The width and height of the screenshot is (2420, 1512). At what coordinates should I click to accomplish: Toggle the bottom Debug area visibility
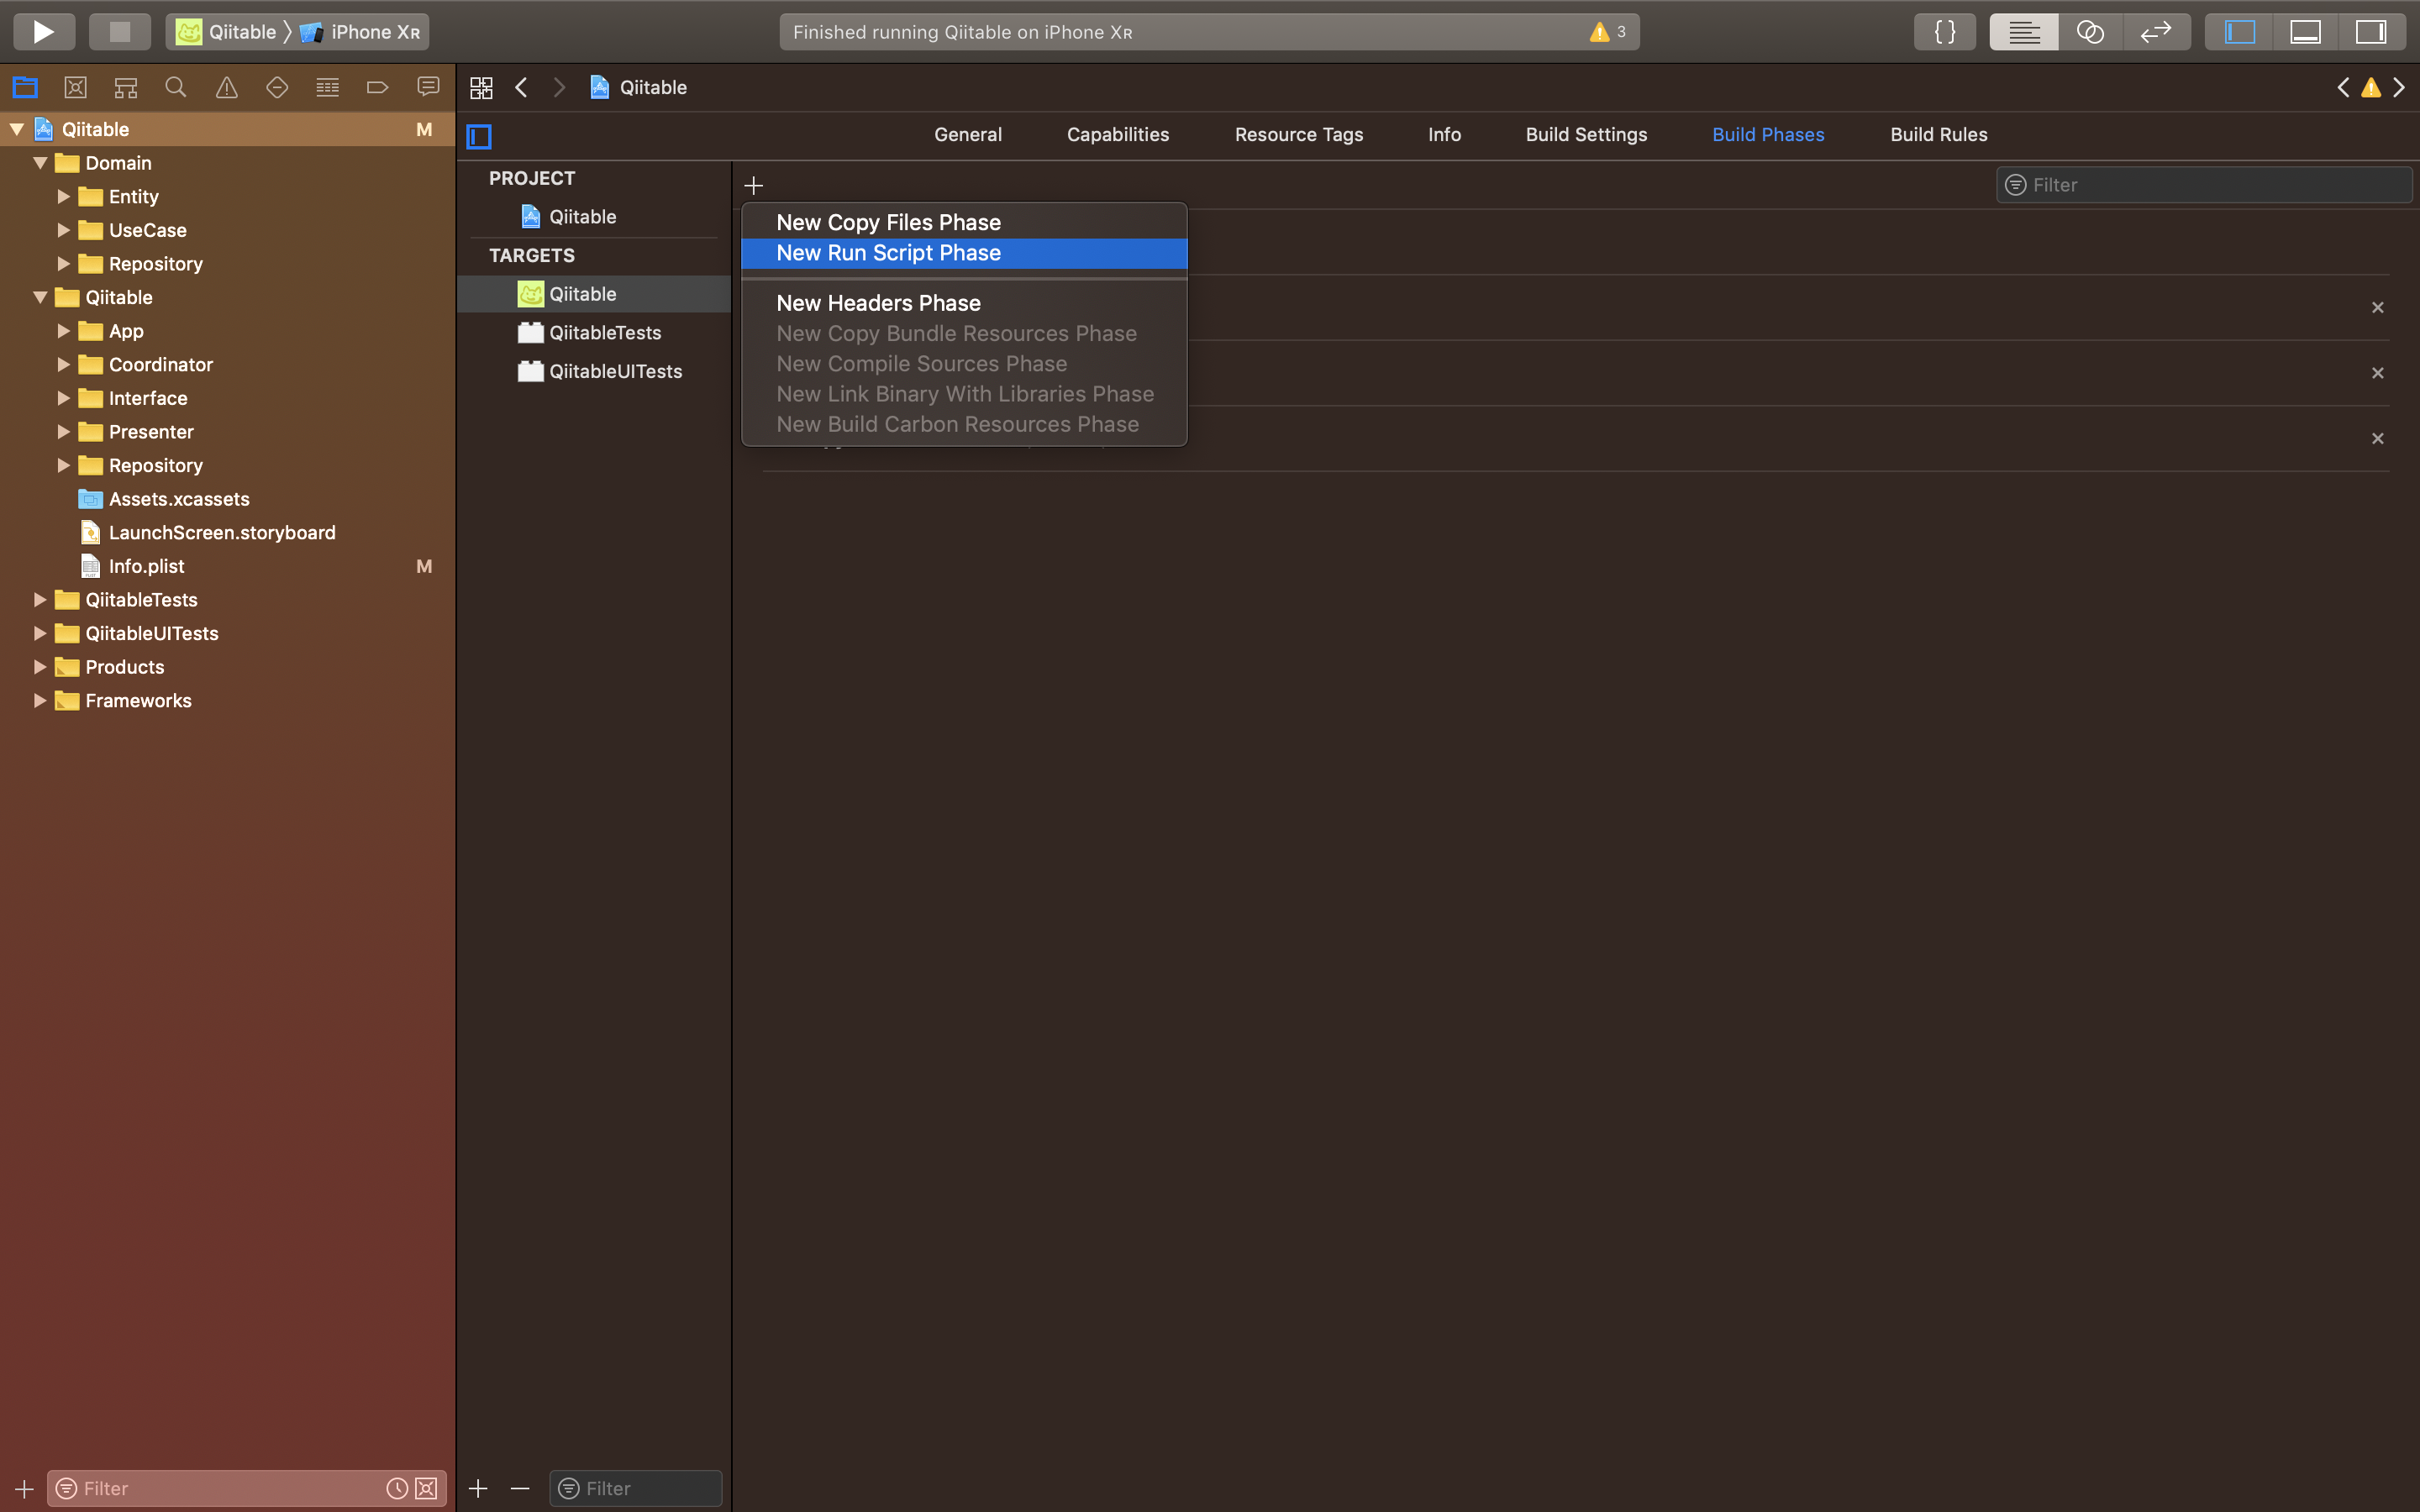click(2305, 32)
